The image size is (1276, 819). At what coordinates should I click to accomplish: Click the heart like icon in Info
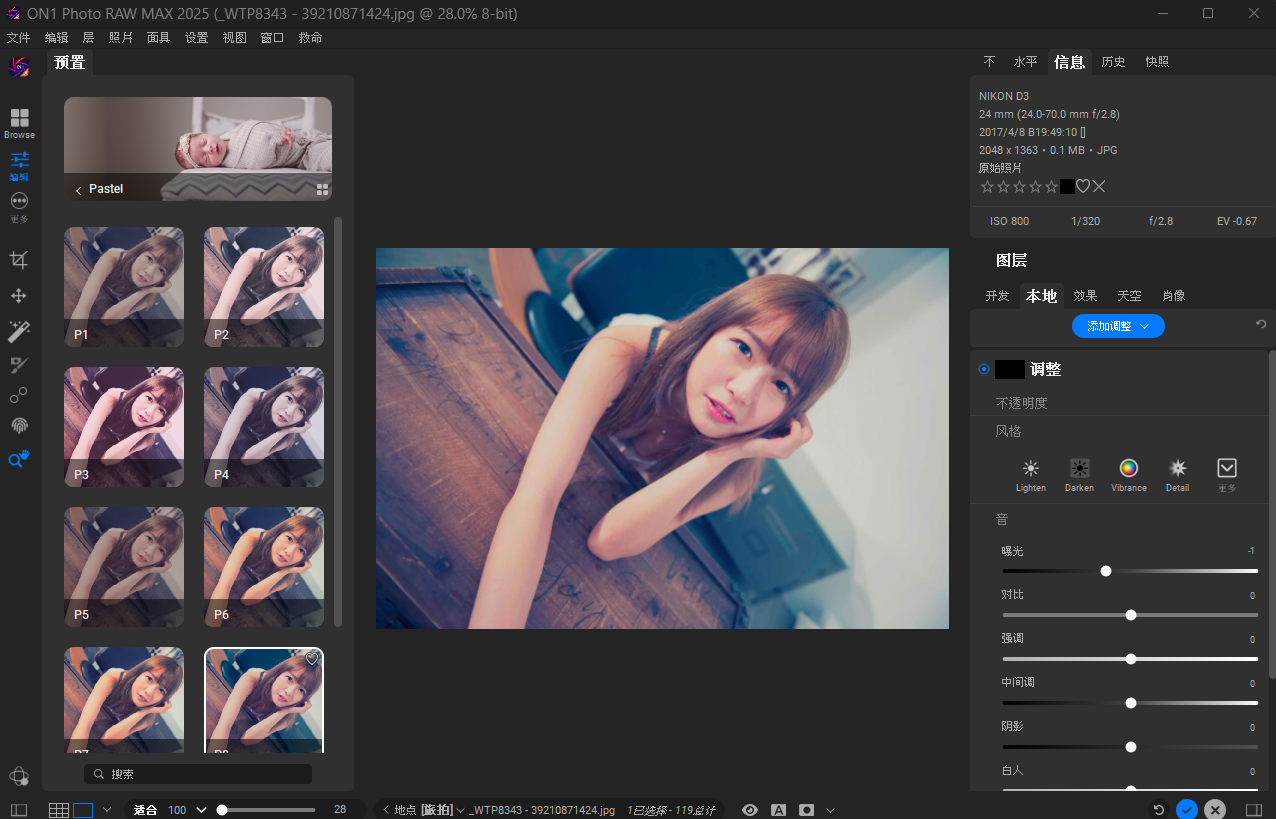pos(1083,186)
